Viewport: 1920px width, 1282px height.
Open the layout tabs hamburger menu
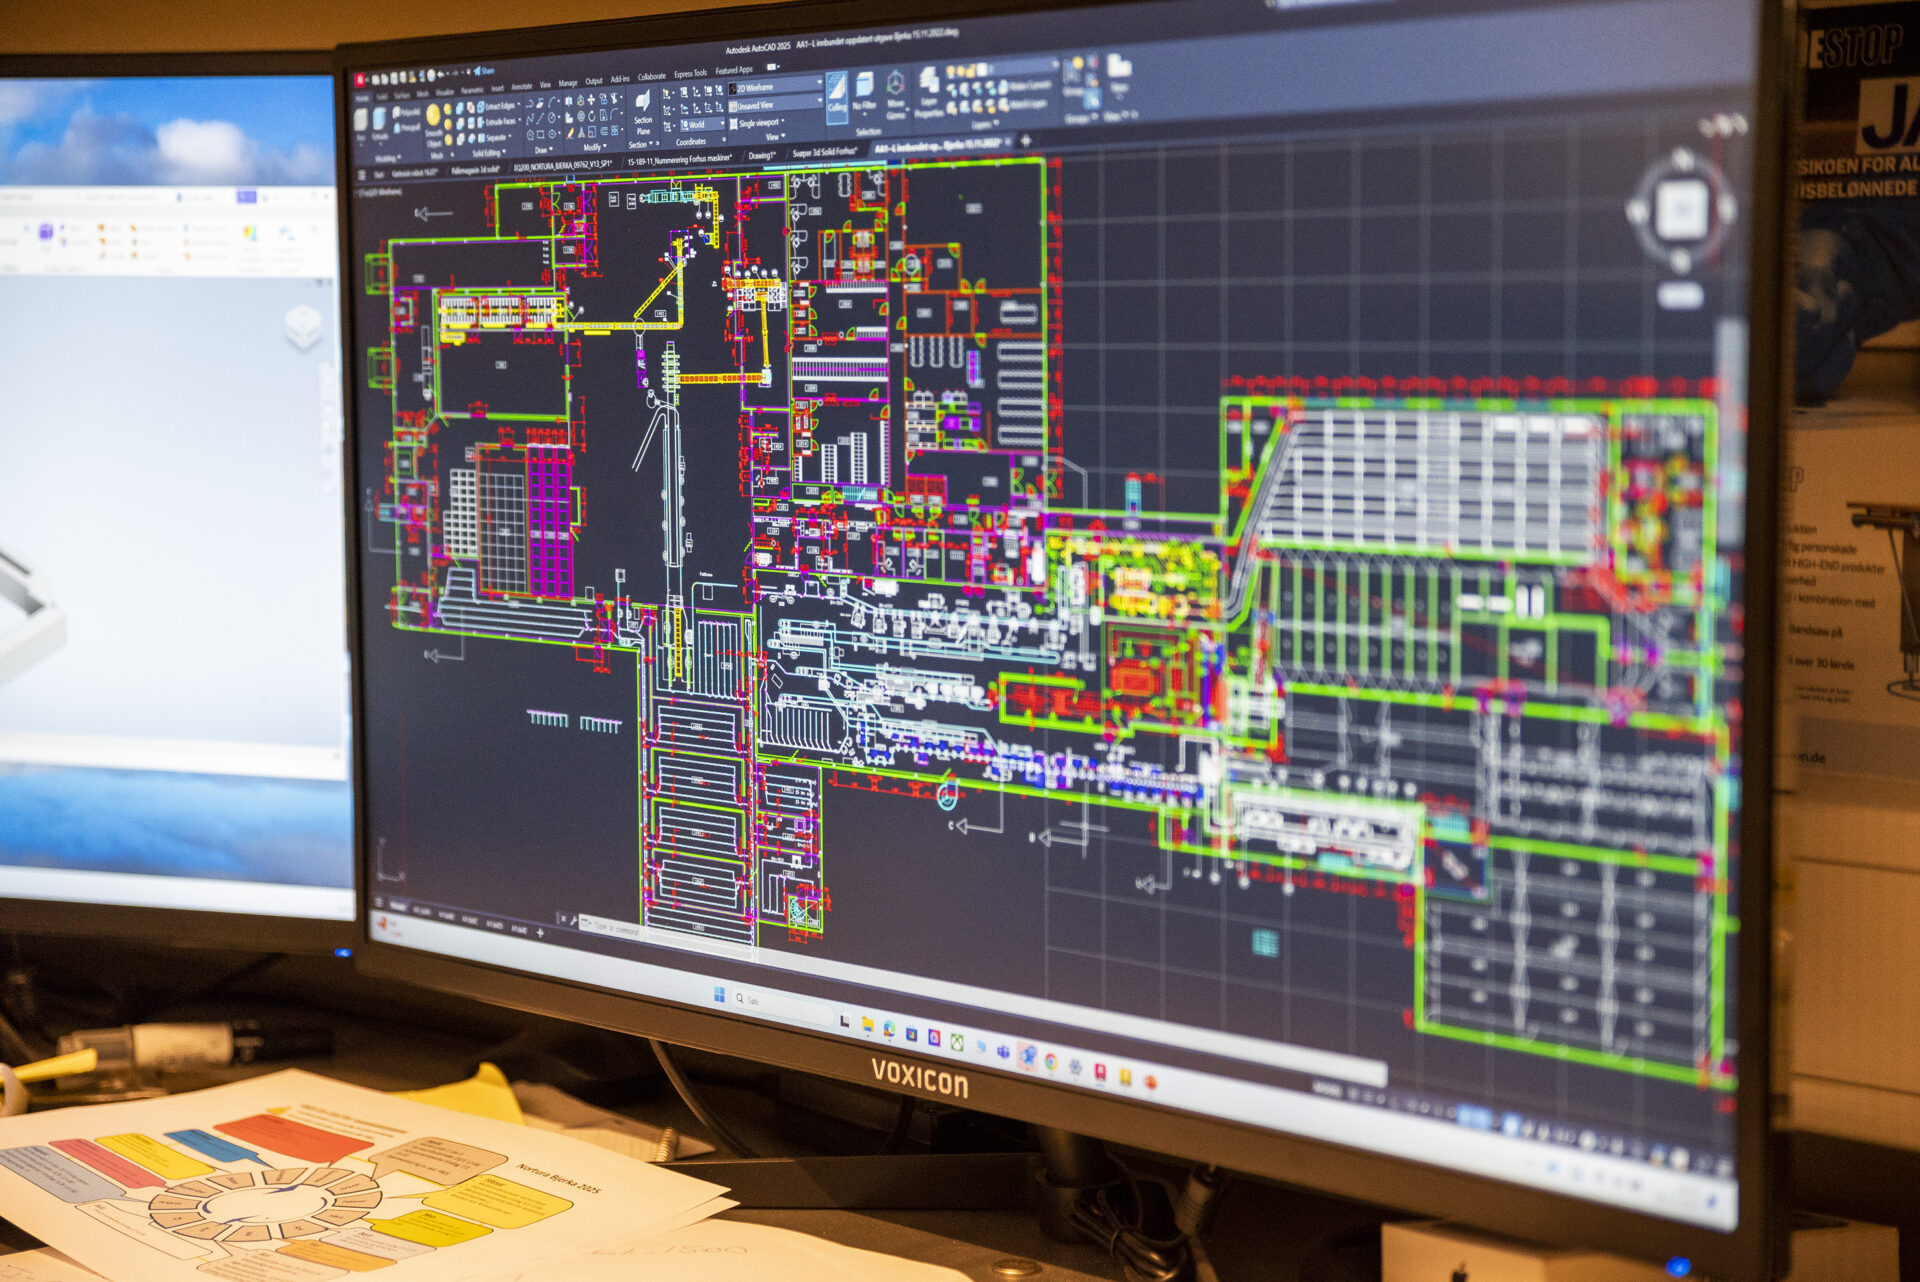click(x=379, y=902)
